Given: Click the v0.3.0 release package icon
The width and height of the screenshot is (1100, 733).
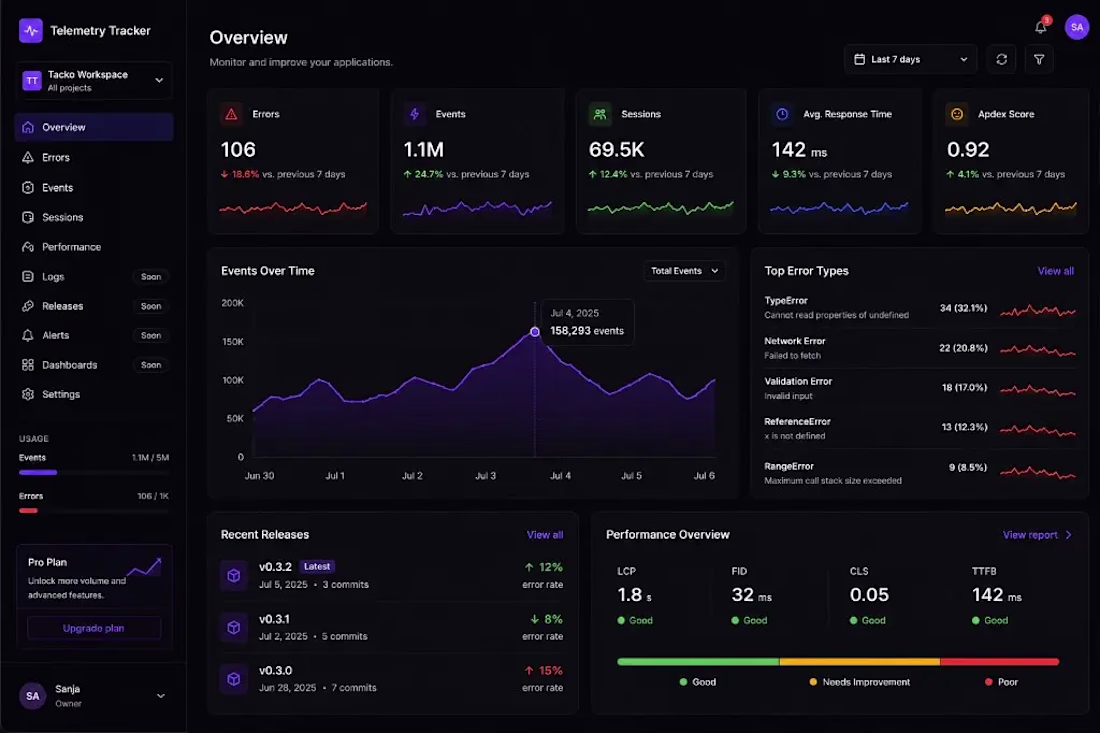Looking at the screenshot, I should click(x=234, y=679).
